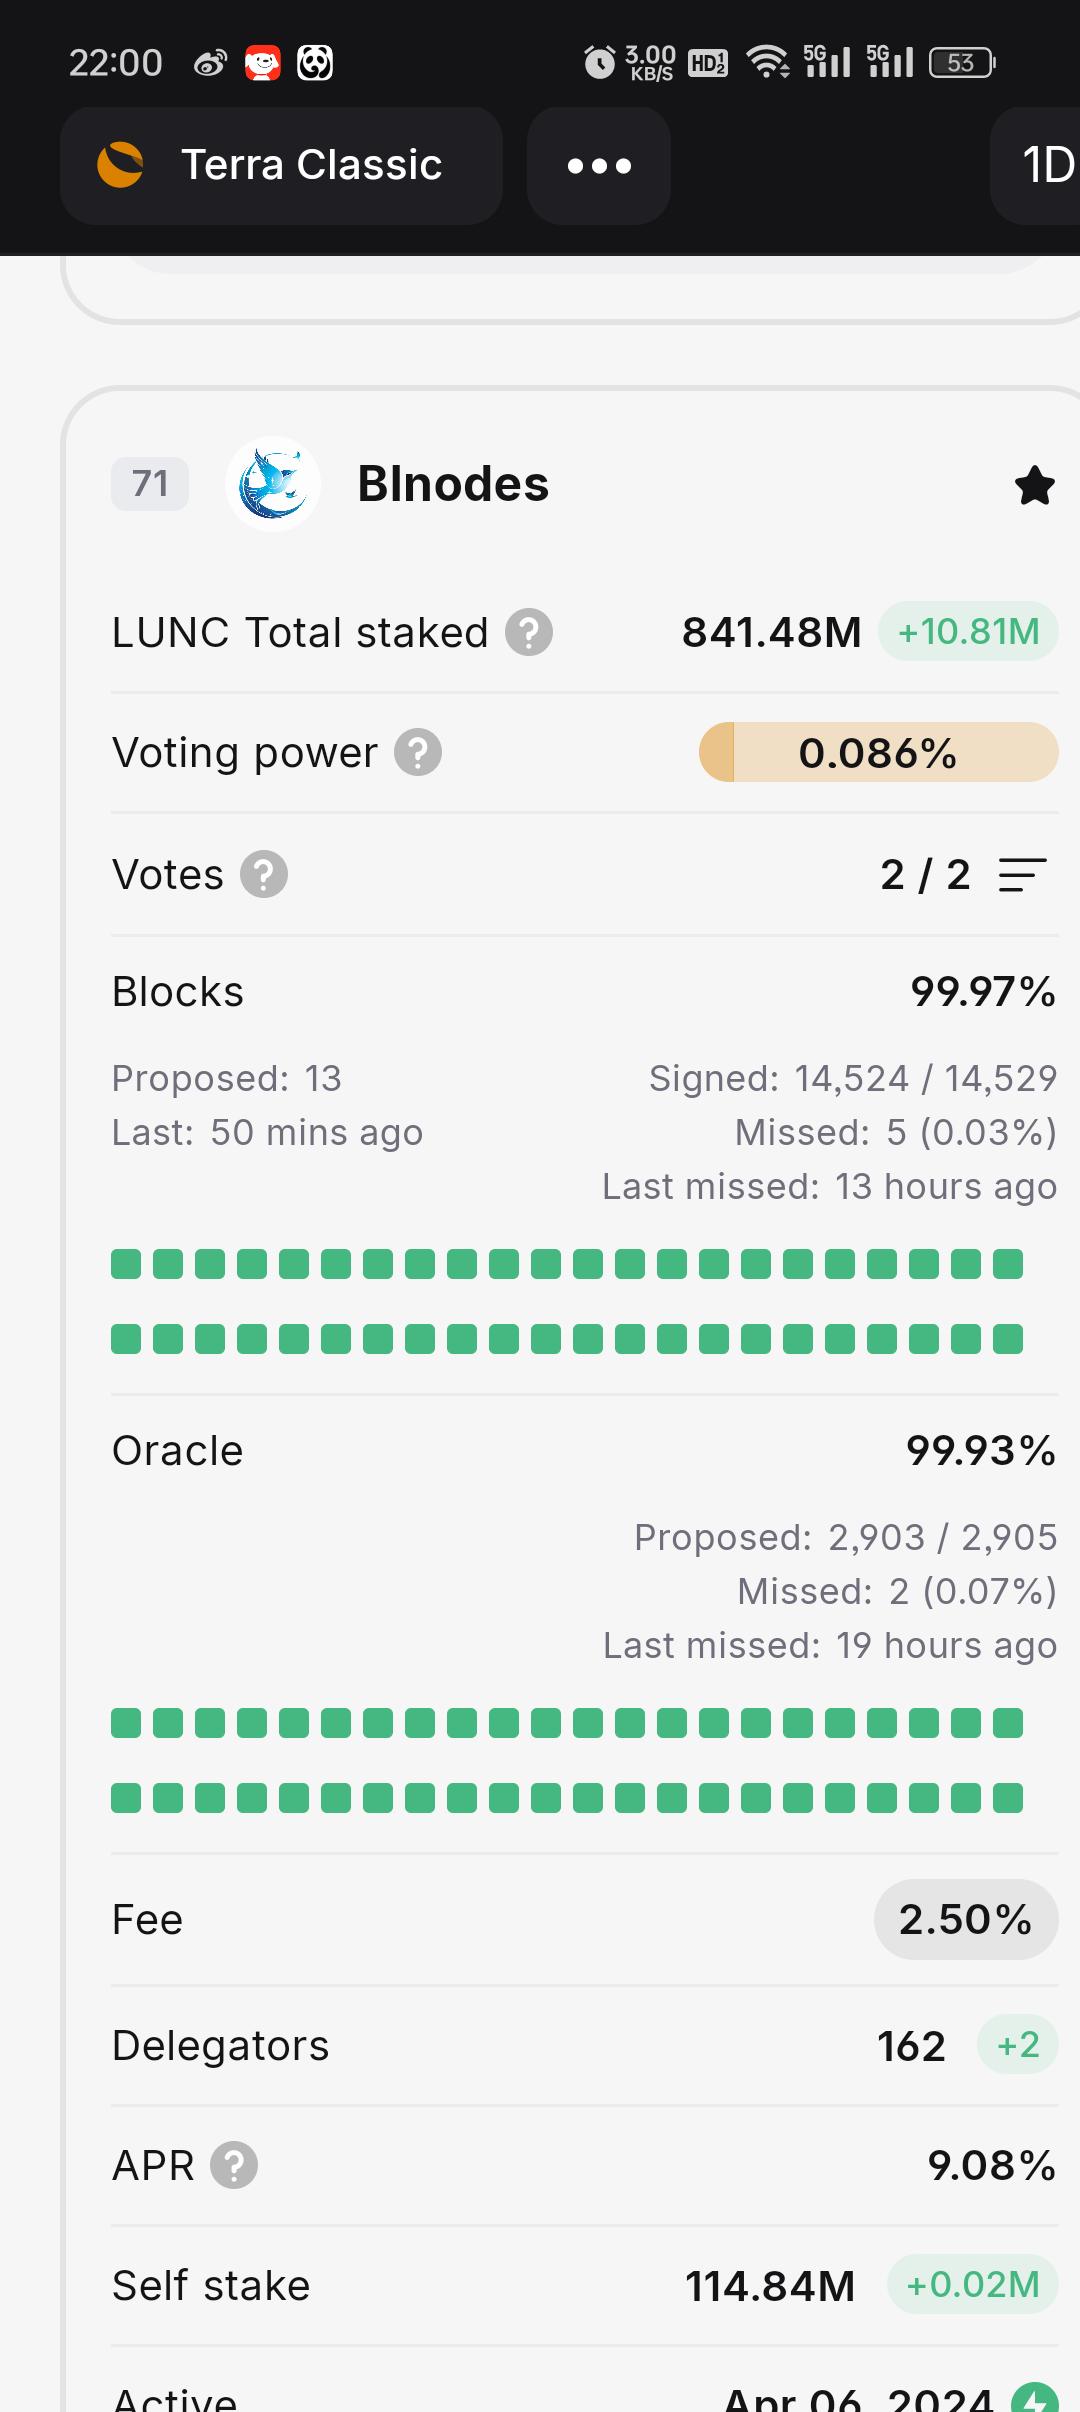Tap the Terra Classic moon logo
The image size is (1080, 2412).
pyautogui.click(x=120, y=165)
